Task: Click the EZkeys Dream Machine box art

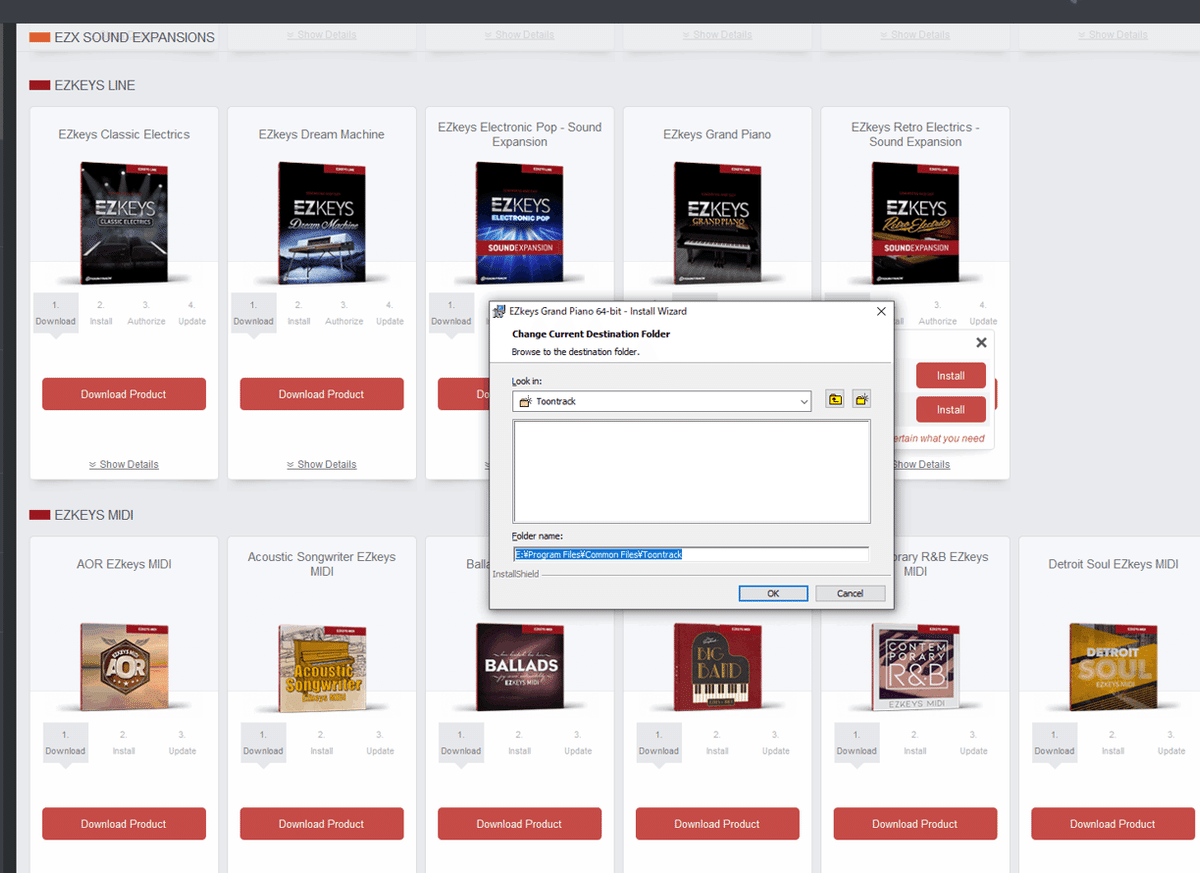Action: pos(321,222)
